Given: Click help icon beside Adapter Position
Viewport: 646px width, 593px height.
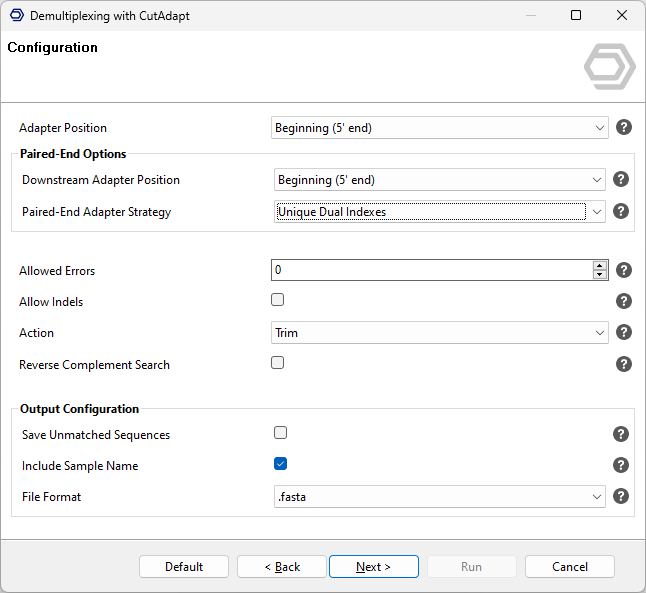Looking at the screenshot, I should [x=624, y=127].
